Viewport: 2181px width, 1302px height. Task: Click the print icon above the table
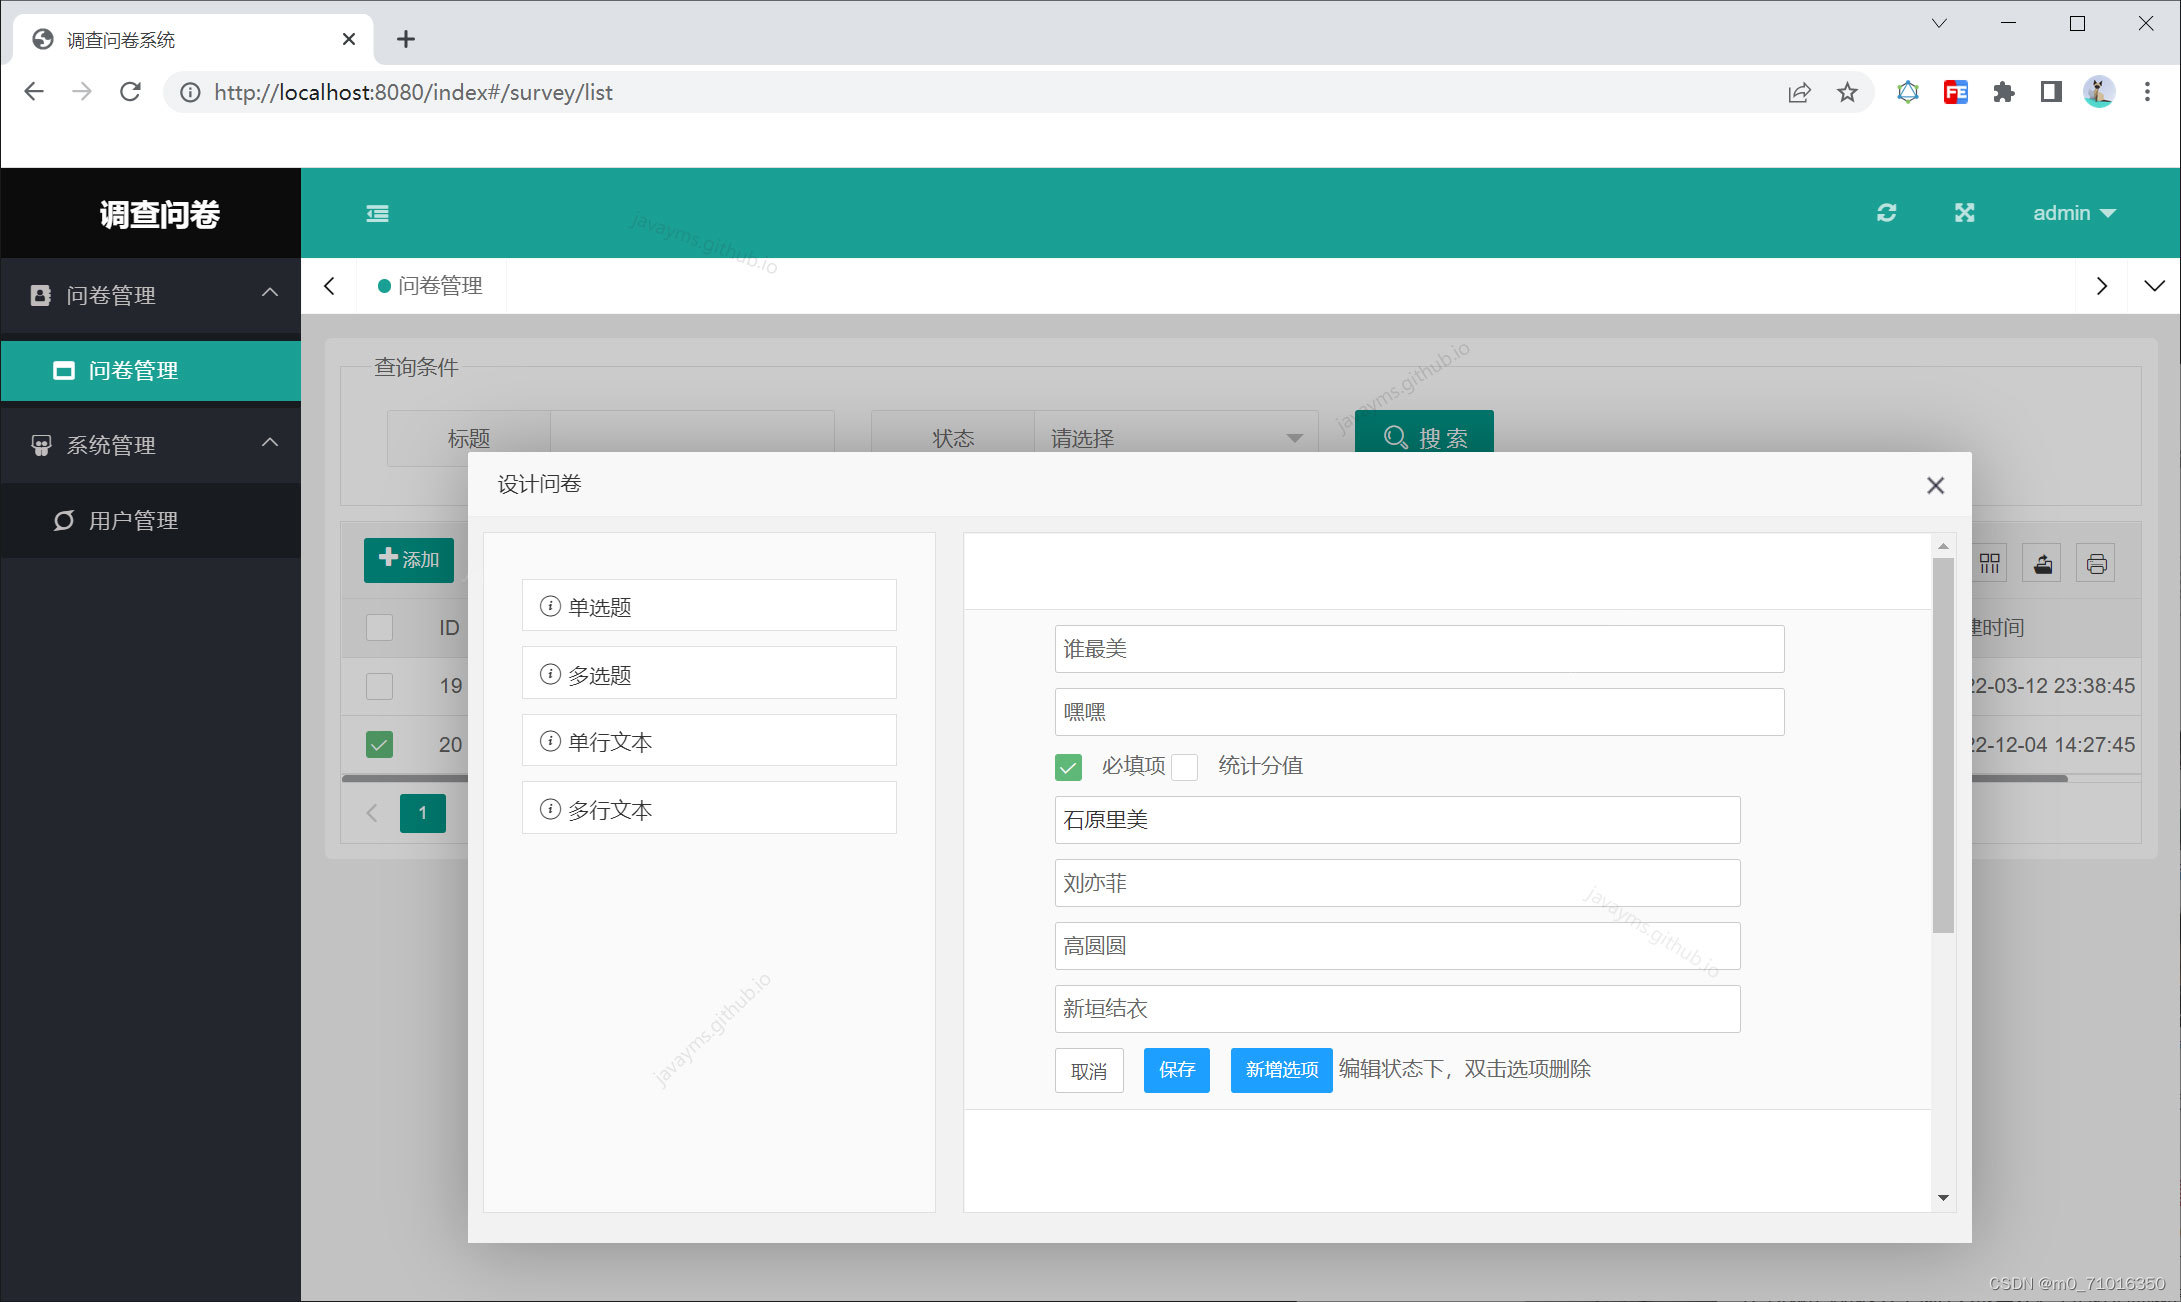[x=2096, y=562]
